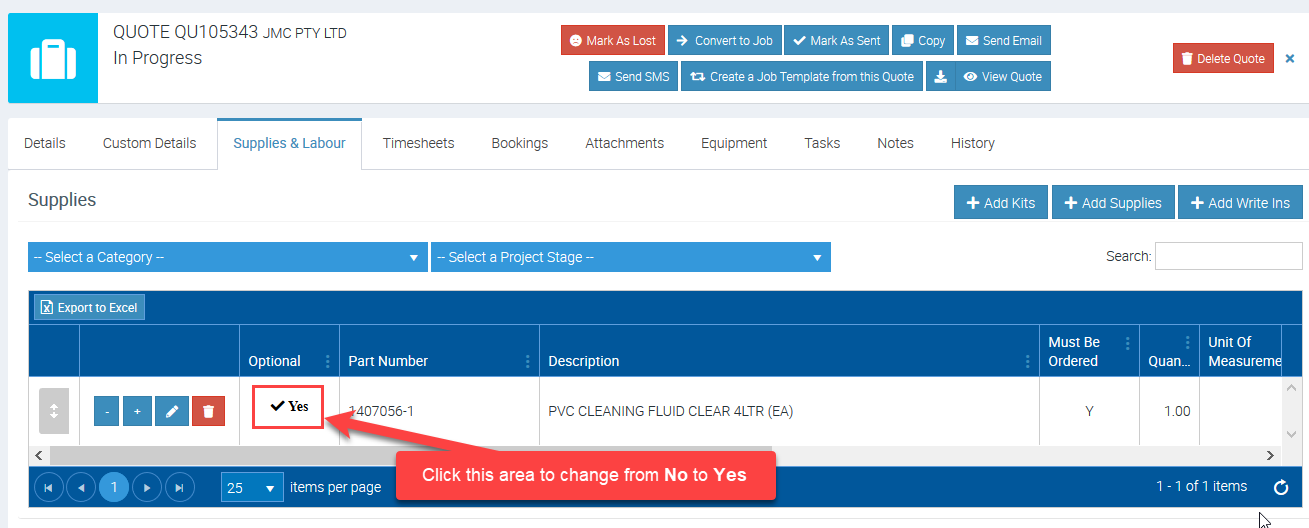
Task: Click into the Search input field
Action: tap(1228, 256)
